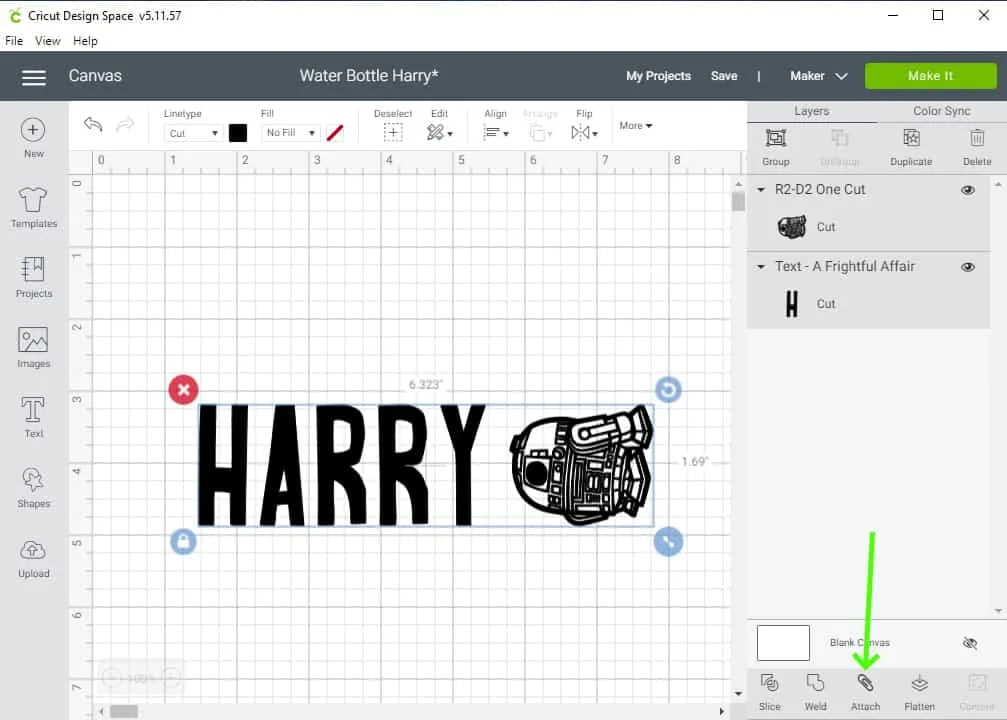Click the Slice tool
Viewport: 1007px width, 720px height.
click(769, 692)
